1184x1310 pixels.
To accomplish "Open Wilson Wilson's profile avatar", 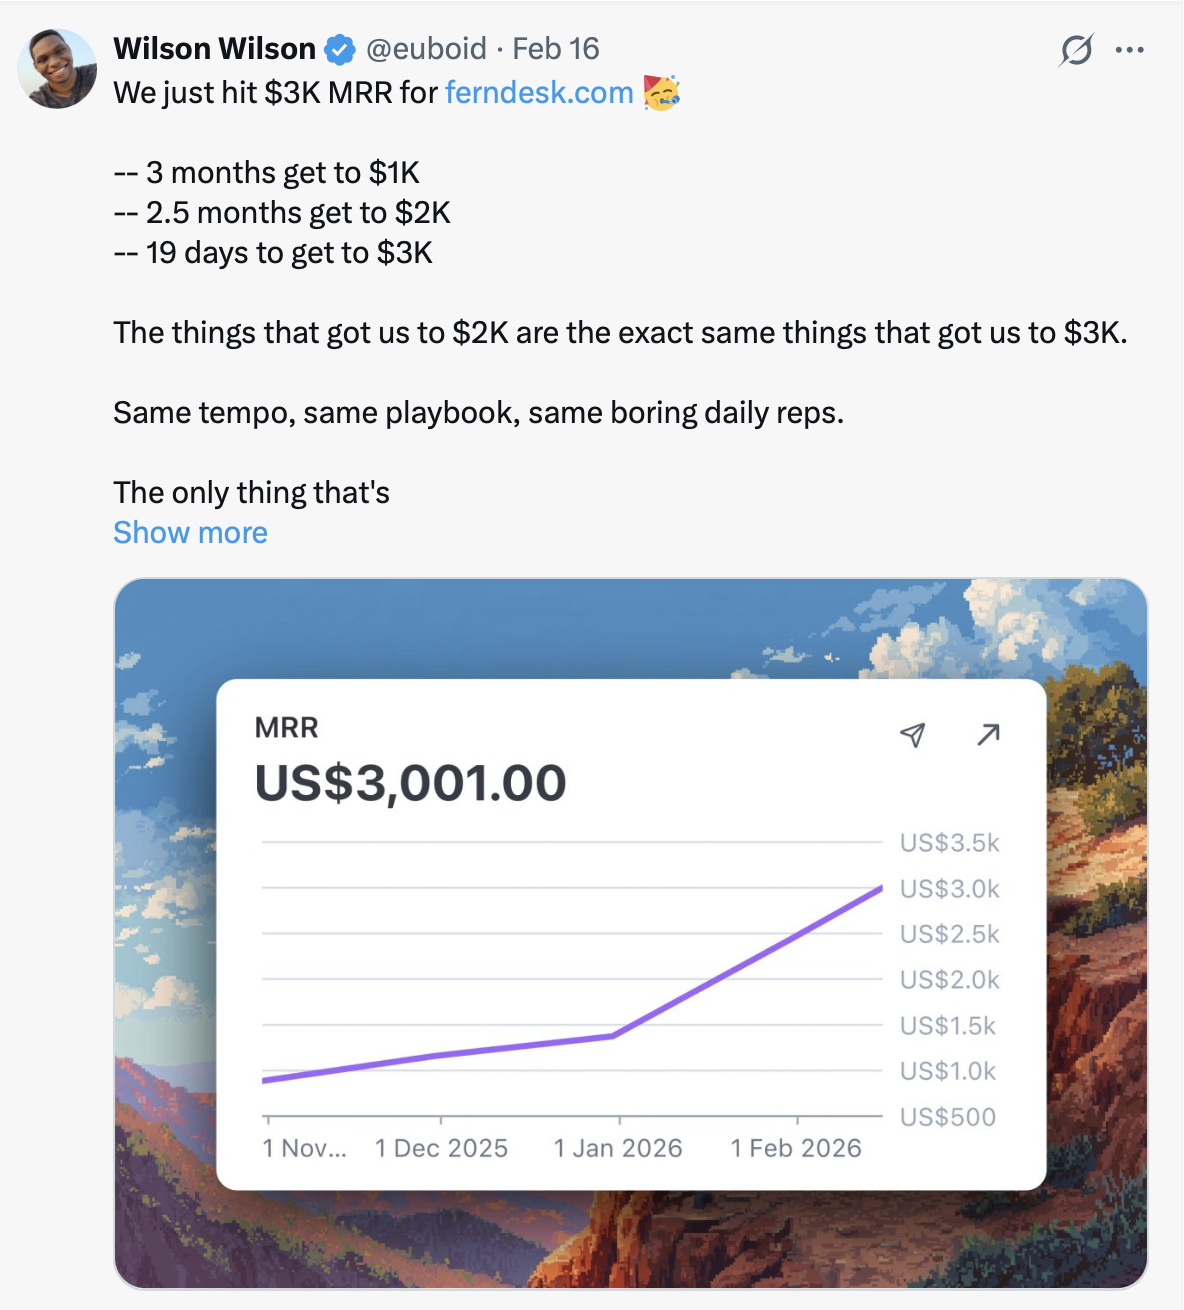I will (57, 69).
